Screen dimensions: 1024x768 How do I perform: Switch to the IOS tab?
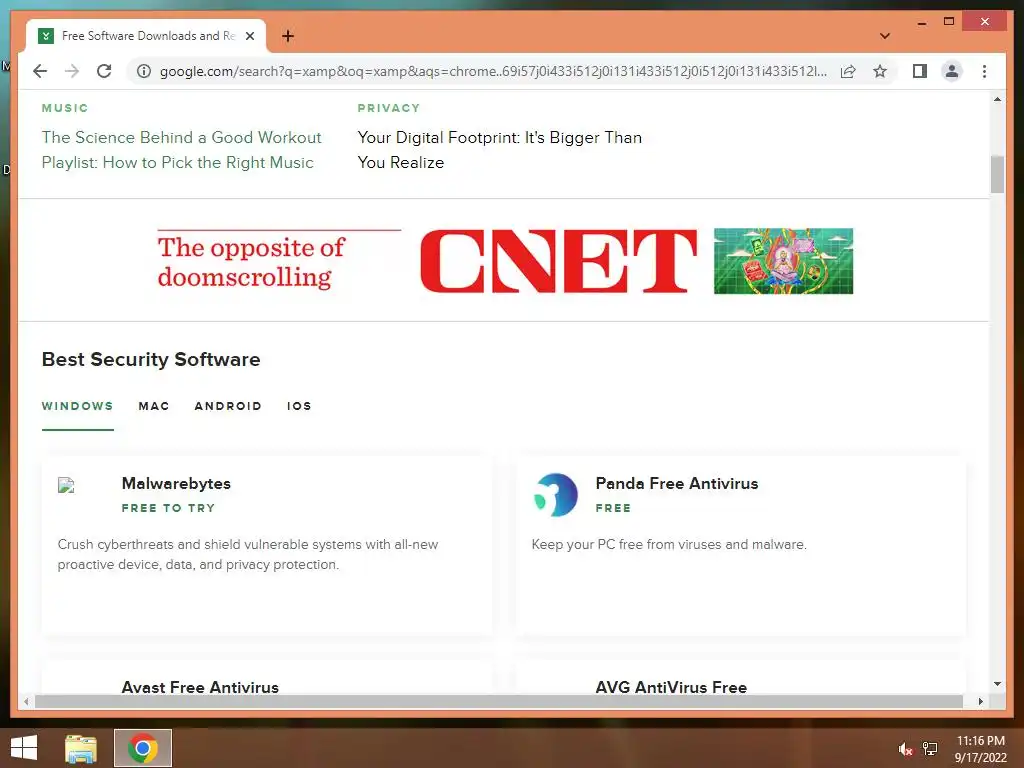tap(299, 406)
